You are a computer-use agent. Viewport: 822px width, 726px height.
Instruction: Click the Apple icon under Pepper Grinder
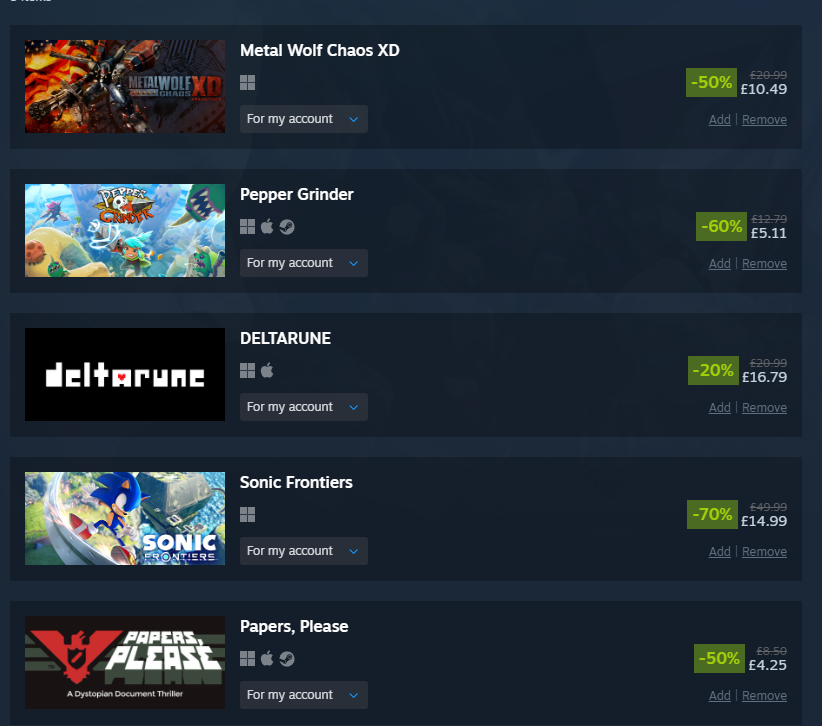coord(267,226)
